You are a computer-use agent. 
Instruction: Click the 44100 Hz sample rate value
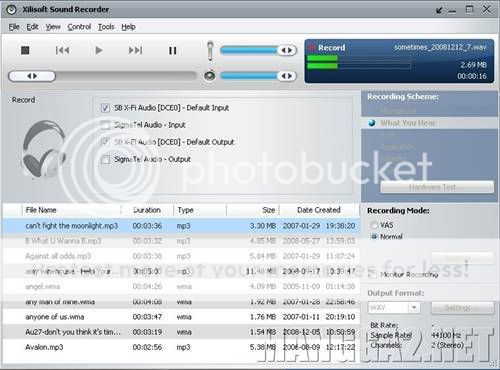(x=446, y=335)
